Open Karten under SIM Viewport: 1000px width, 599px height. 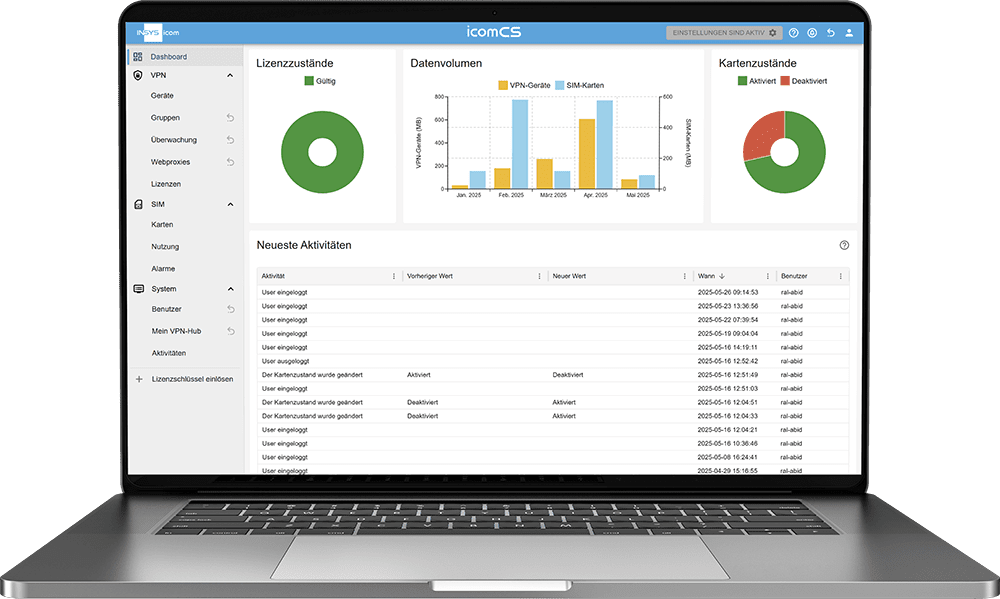tap(162, 225)
